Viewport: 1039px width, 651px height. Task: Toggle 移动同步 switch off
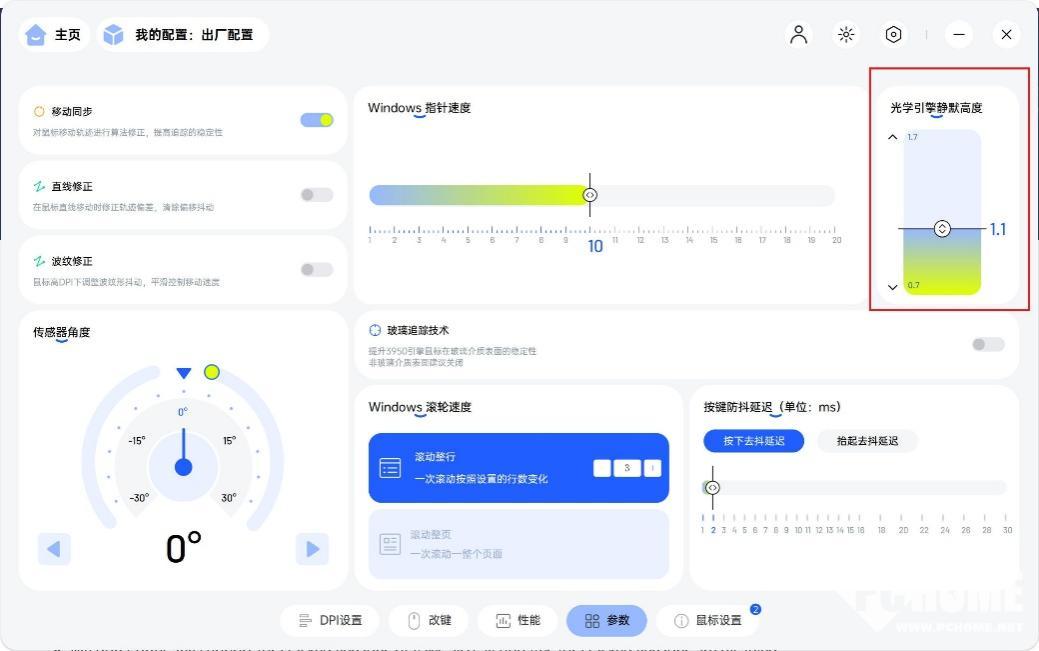317,120
